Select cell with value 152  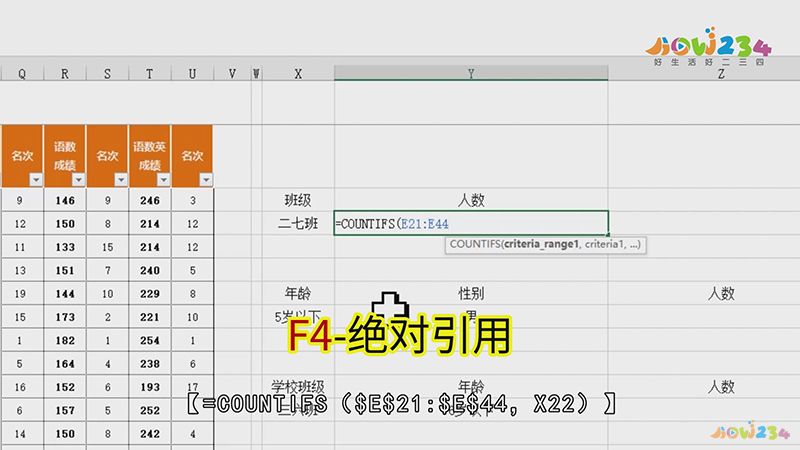[x=65, y=387]
